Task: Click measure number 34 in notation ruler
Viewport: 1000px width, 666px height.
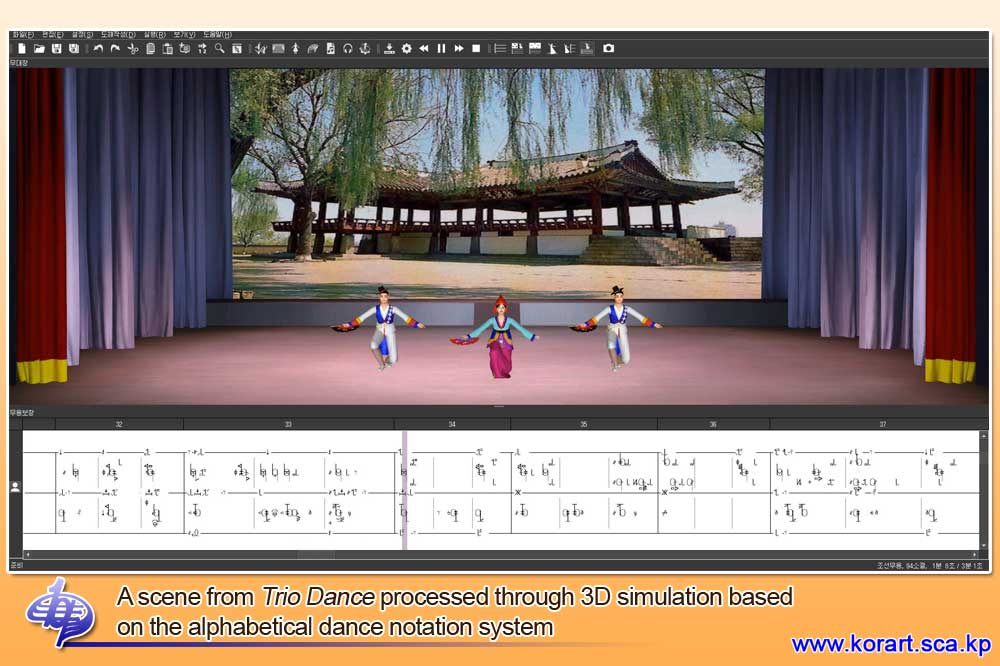Action: coord(452,424)
